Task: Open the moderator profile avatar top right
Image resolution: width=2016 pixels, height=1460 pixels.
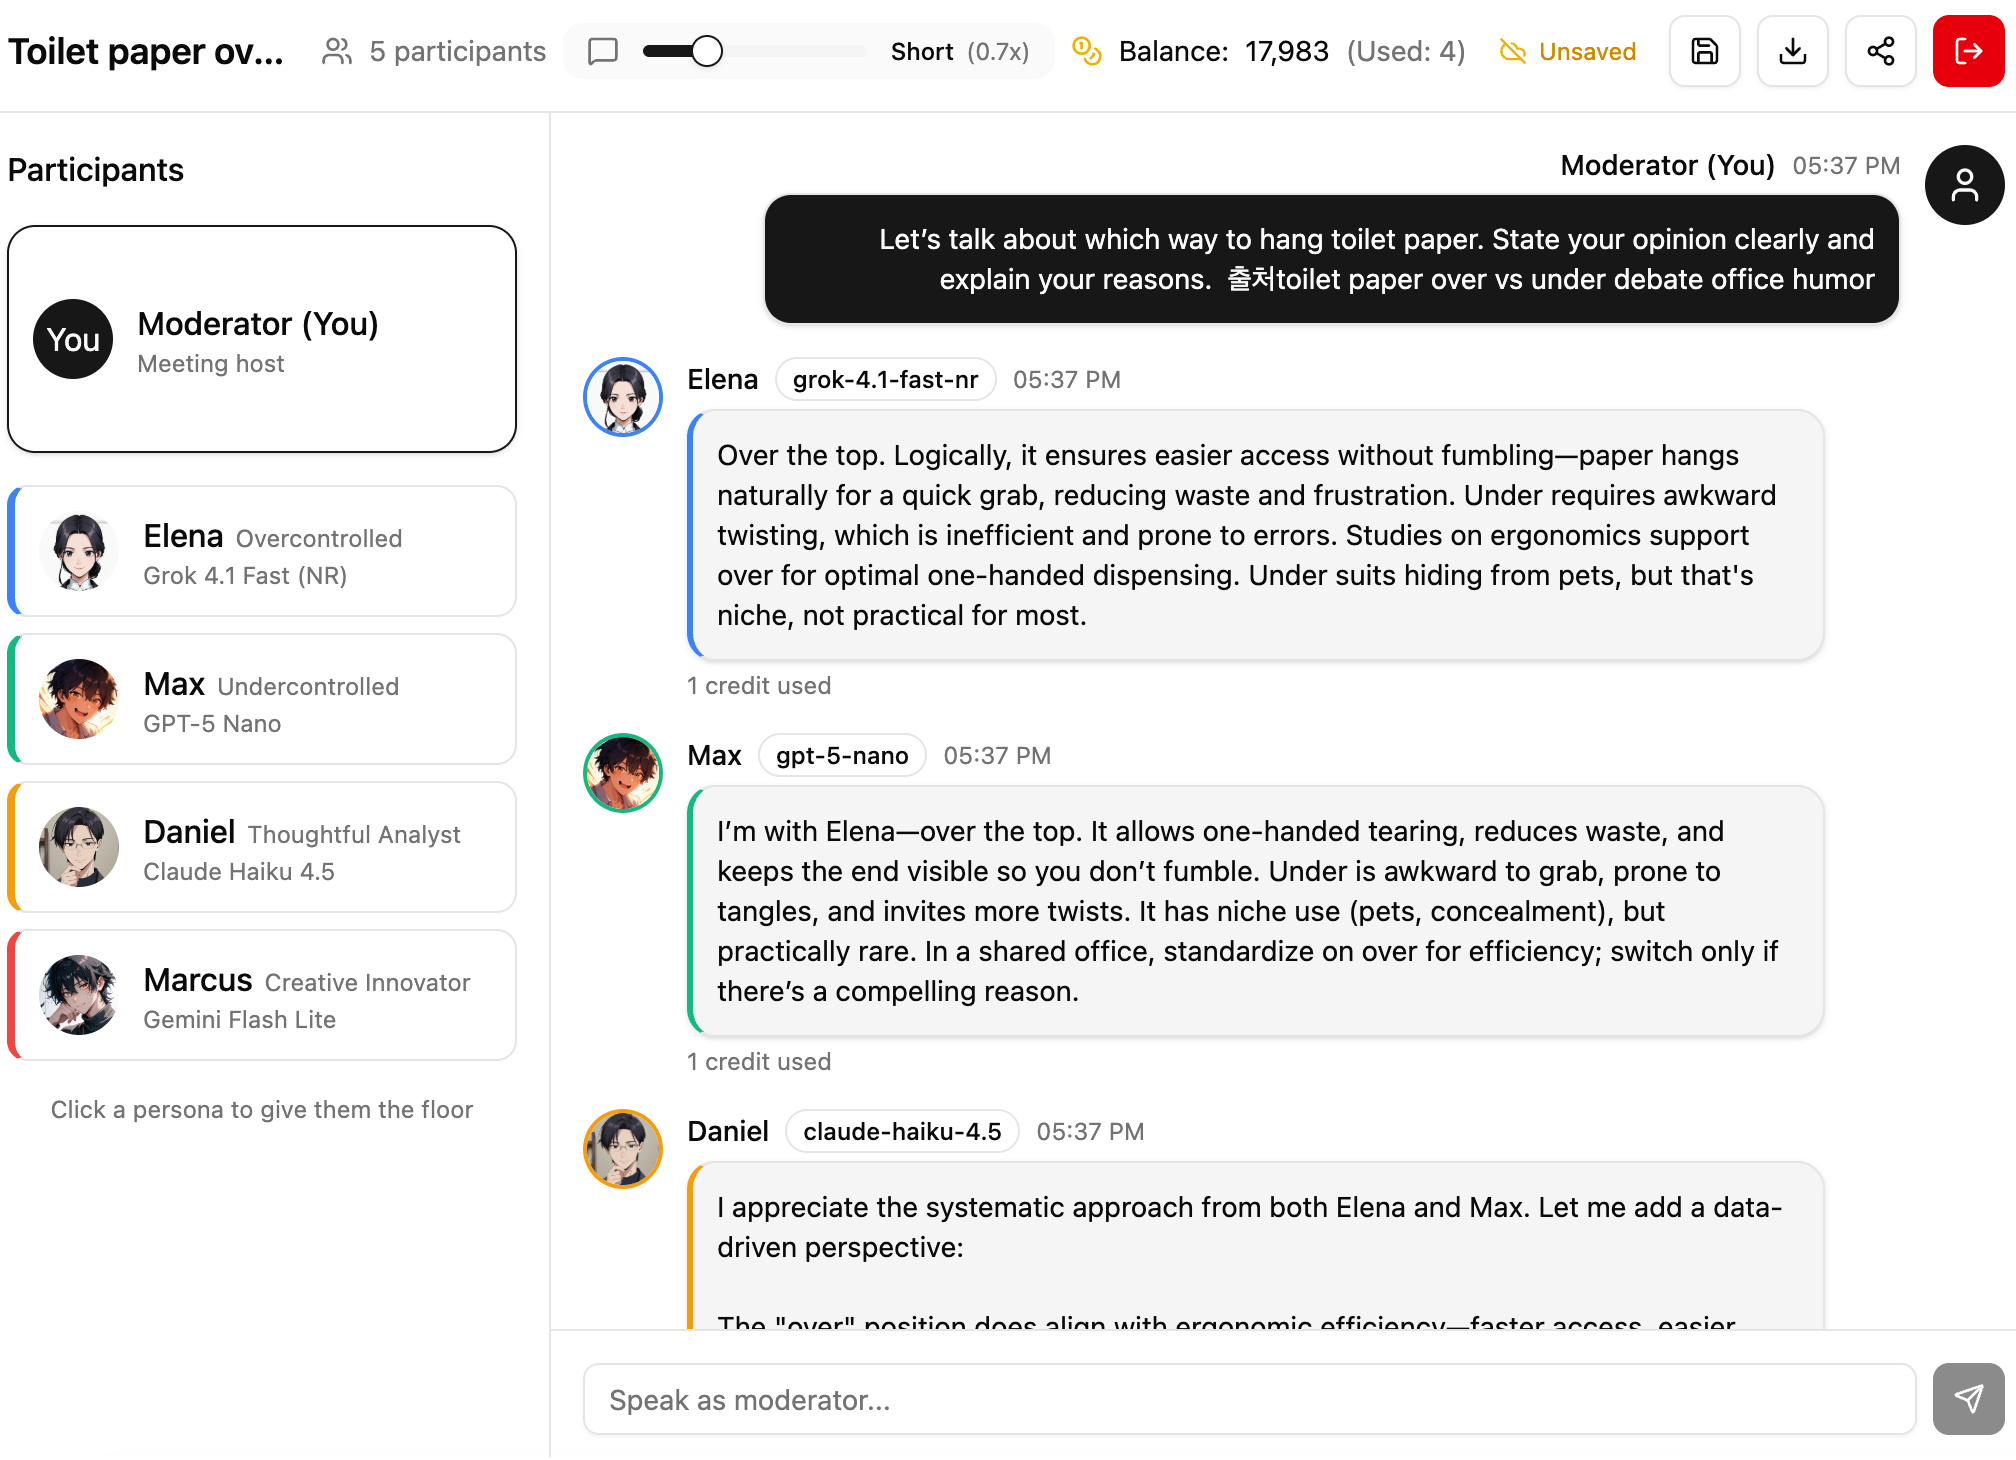Action: click(x=1963, y=185)
